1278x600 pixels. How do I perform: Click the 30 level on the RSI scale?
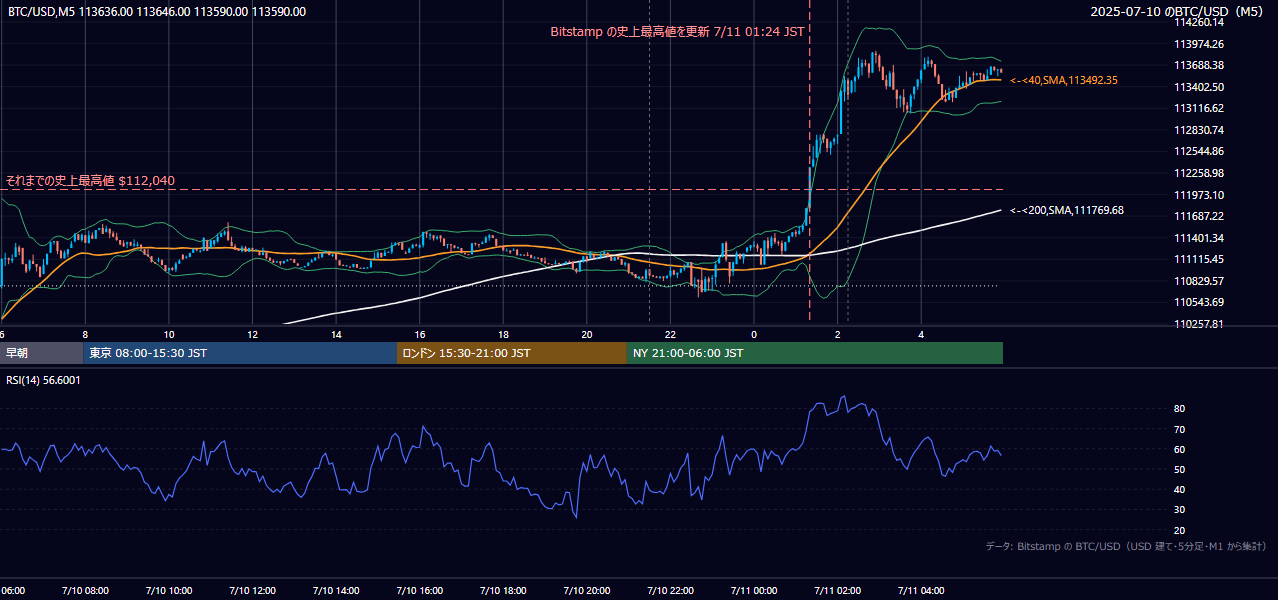[x=1179, y=510]
